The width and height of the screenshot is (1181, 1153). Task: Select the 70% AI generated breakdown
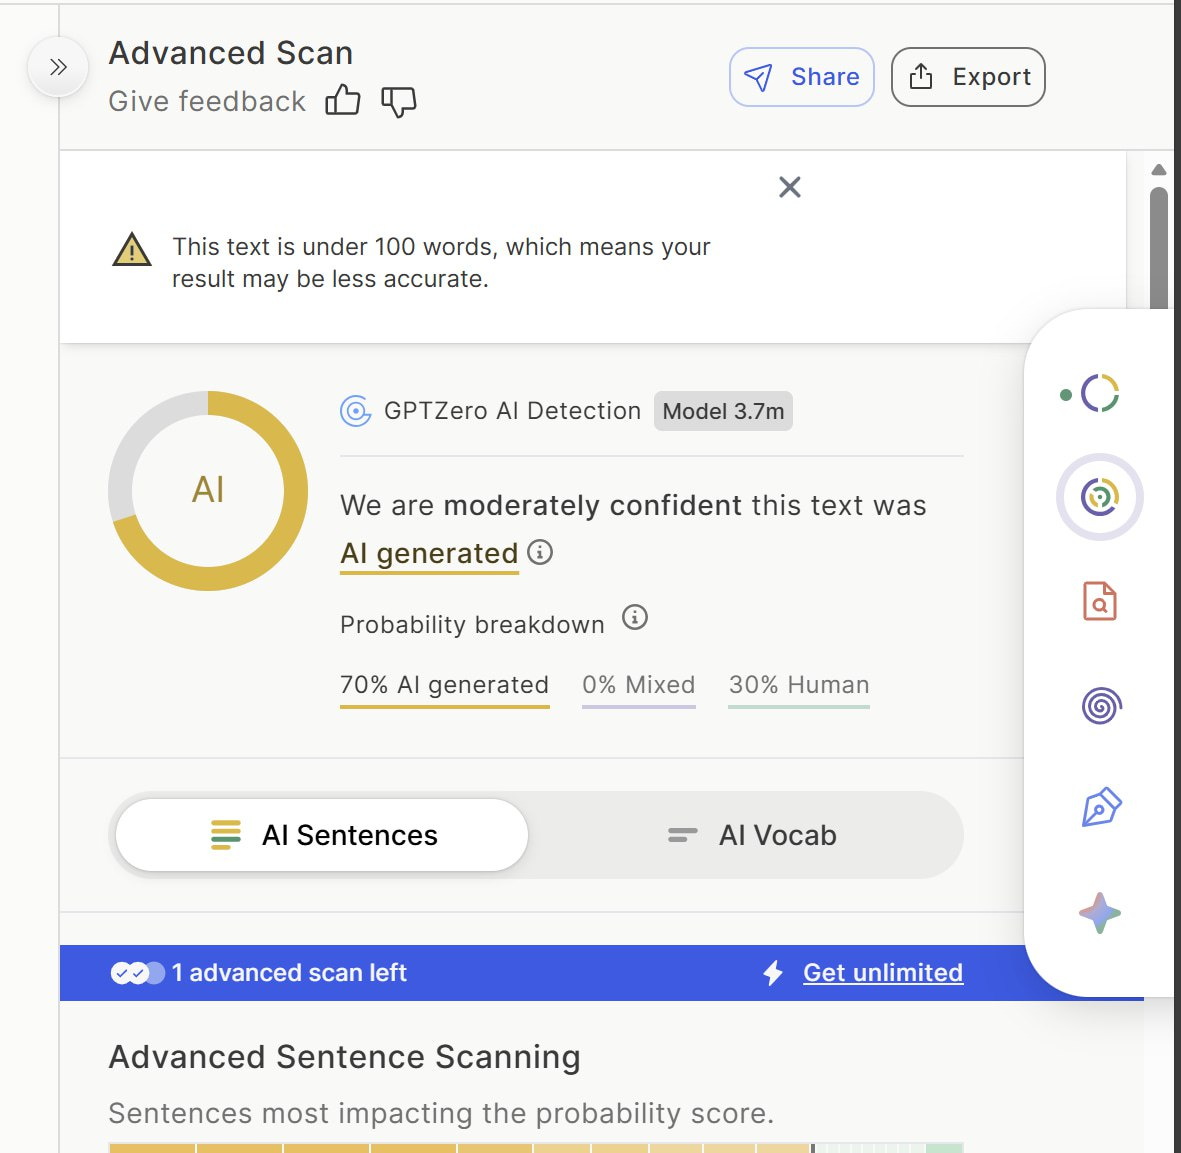tap(444, 685)
